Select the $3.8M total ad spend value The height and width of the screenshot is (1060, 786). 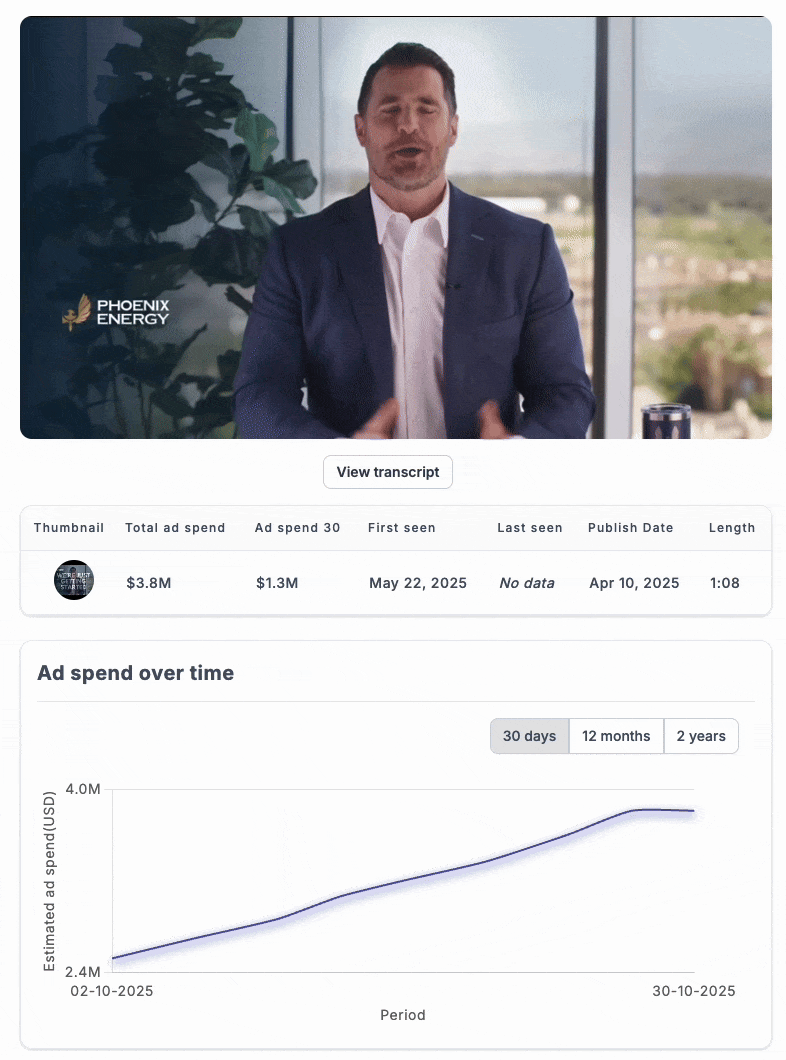coord(149,583)
